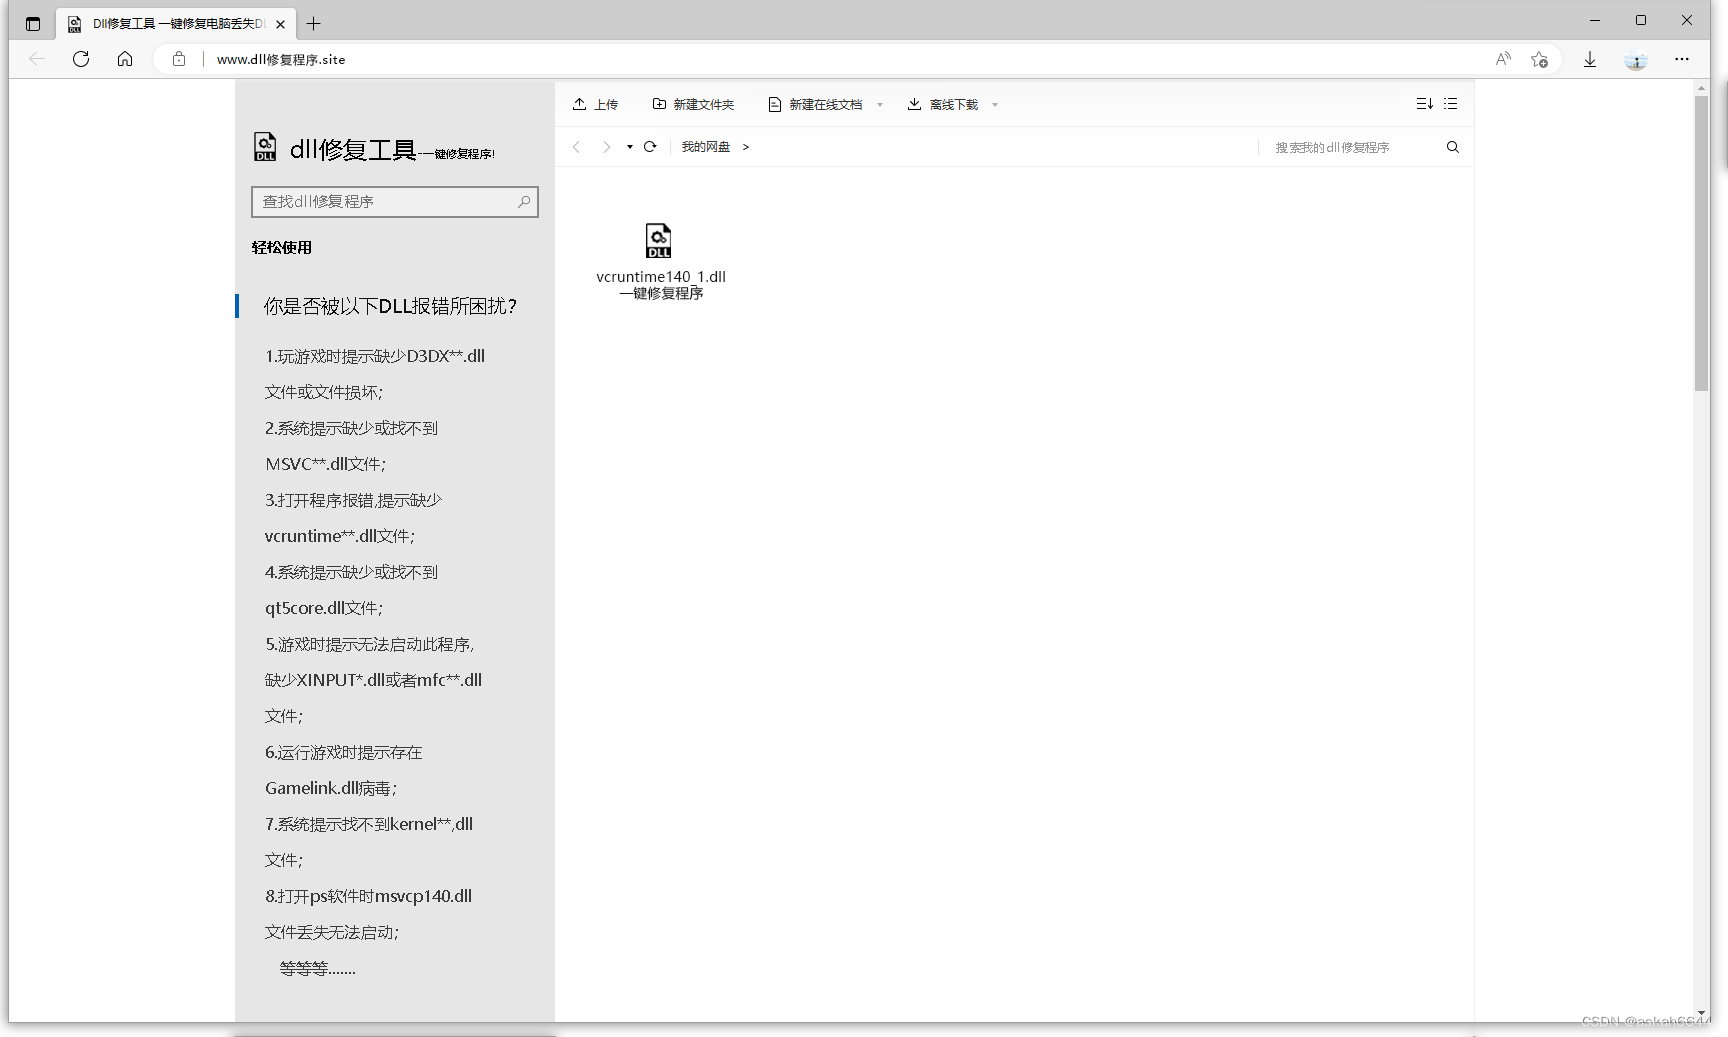This screenshot has width=1728, height=1037.
Task: Click the vcruntime**.dll文件 line
Action: [340, 536]
